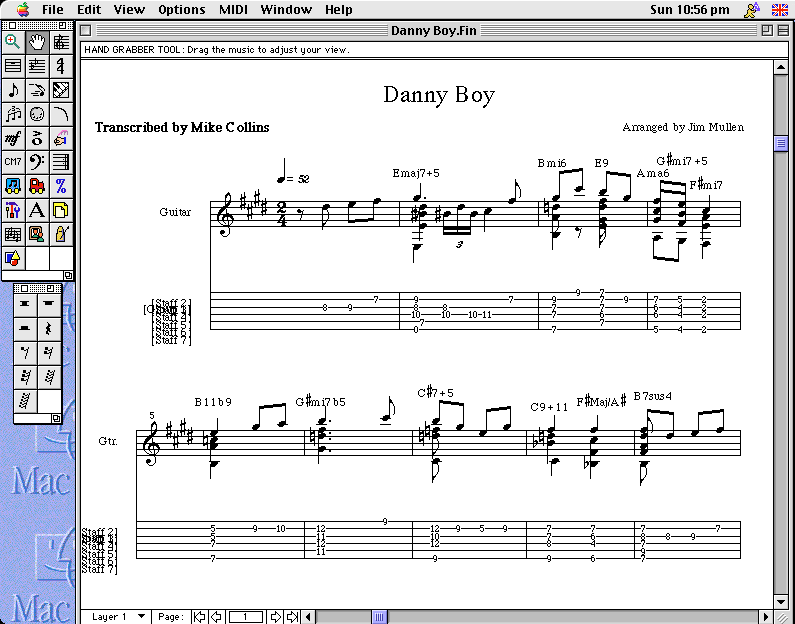795x624 pixels.
Task: Open the MIDI menu
Action: click(233, 10)
